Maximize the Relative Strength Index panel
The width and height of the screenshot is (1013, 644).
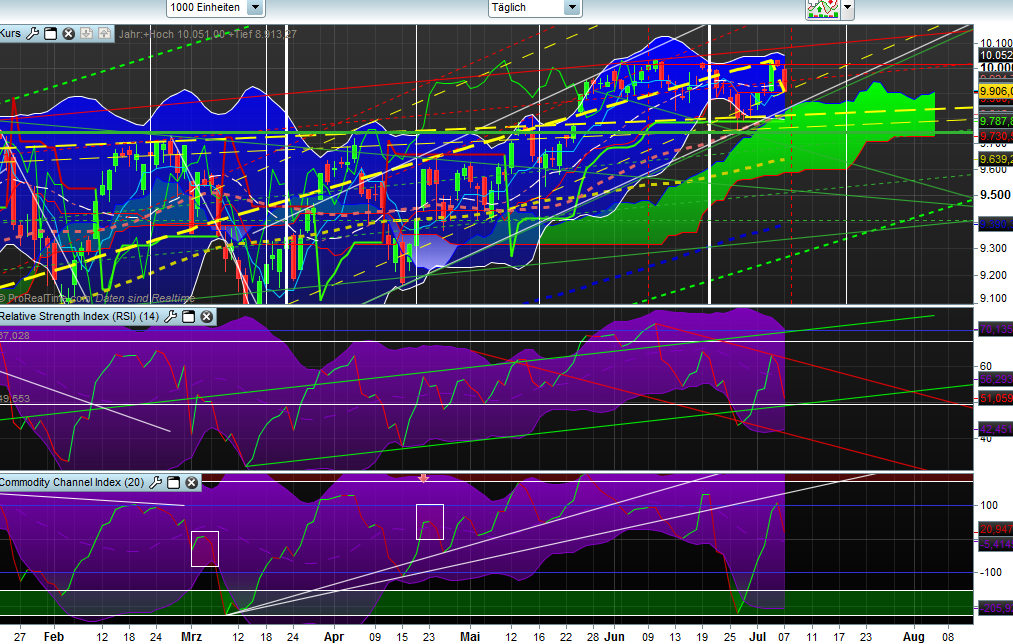coord(189,317)
